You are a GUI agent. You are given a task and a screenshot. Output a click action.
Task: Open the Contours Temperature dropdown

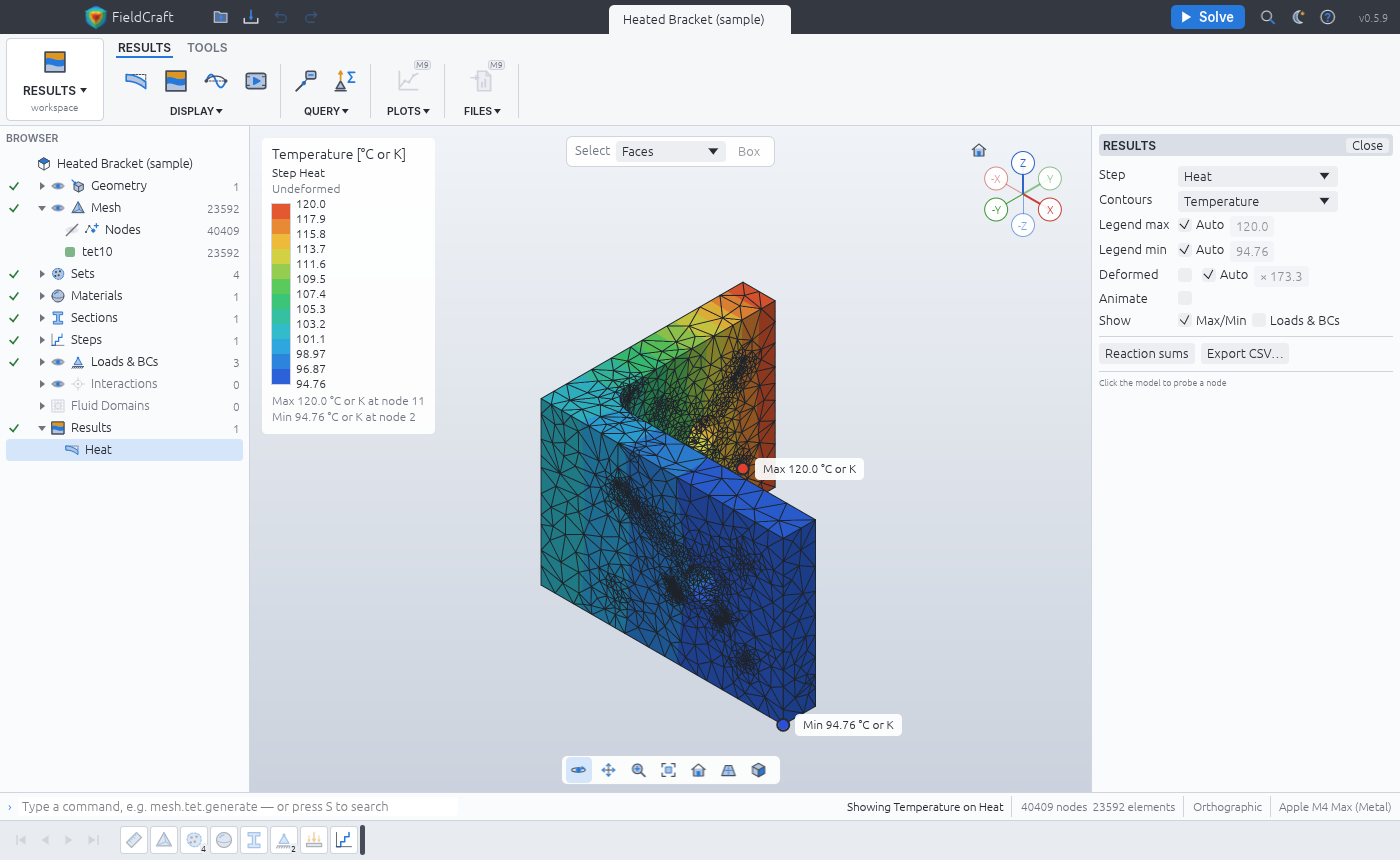pos(1257,201)
